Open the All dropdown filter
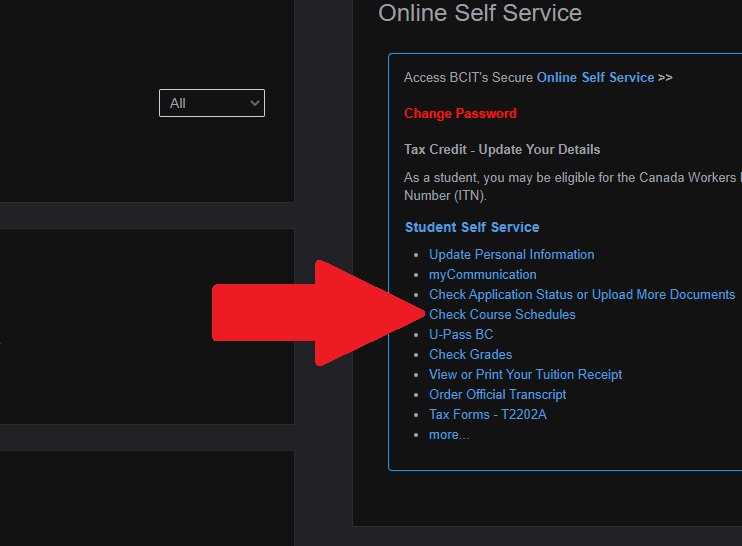This screenshot has width=742, height=546. click(x=212, y=103)
